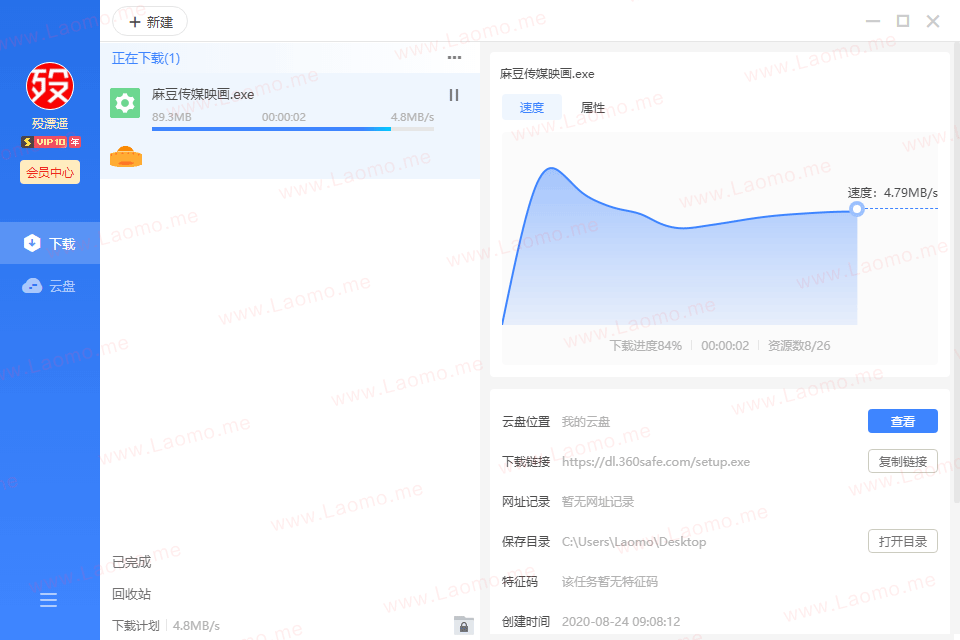960x640 pixels.
Task: Open the three-dot more options menu
Action: click(454, 58)
